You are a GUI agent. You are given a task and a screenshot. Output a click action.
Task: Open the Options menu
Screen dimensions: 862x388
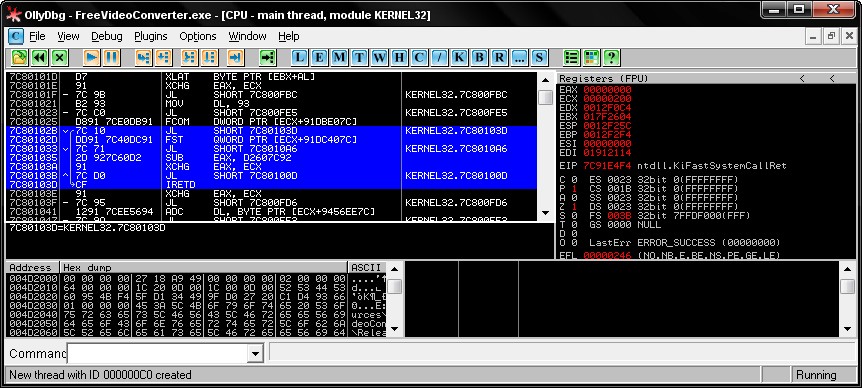click(x=198, y=36)
